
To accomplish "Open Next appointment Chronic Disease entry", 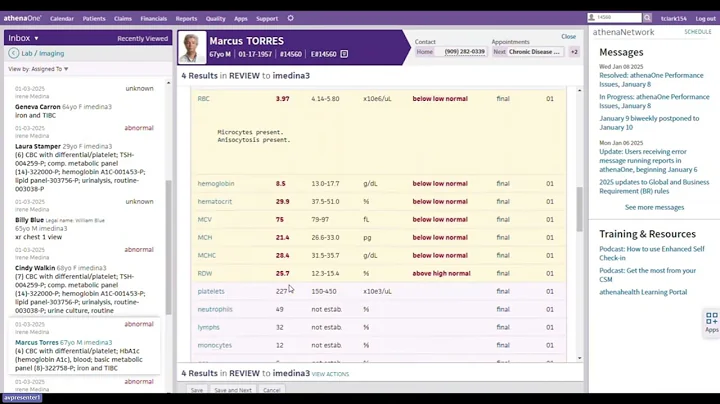I will pos(534,52).
